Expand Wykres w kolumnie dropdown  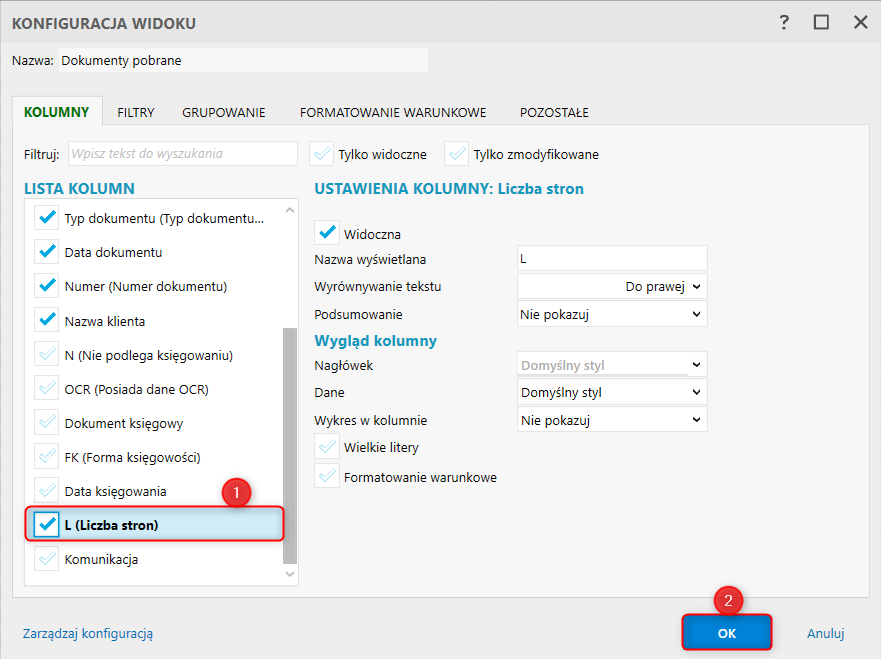pos(612,419)
